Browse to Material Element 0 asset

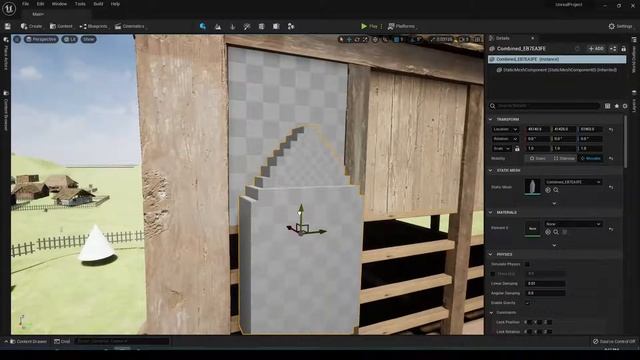click(556, 232)
